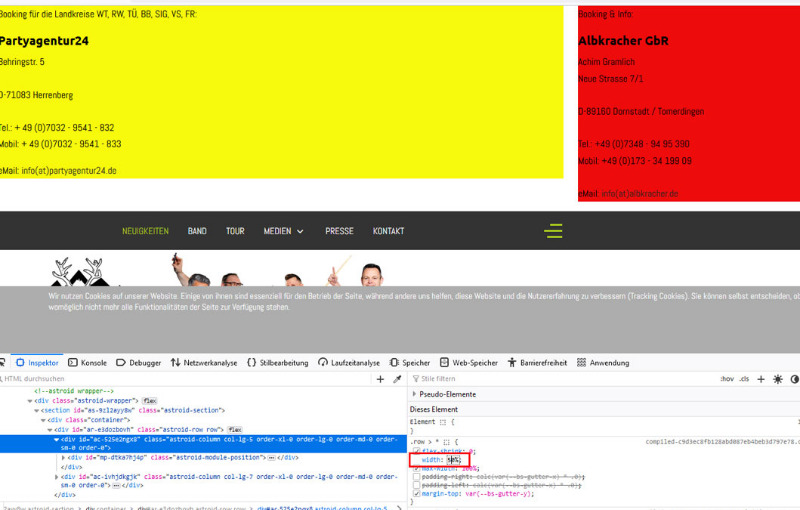Disable the margin-top declaration checkbox
The height and width of the screenshot is (510, 800).
(416, 494)
